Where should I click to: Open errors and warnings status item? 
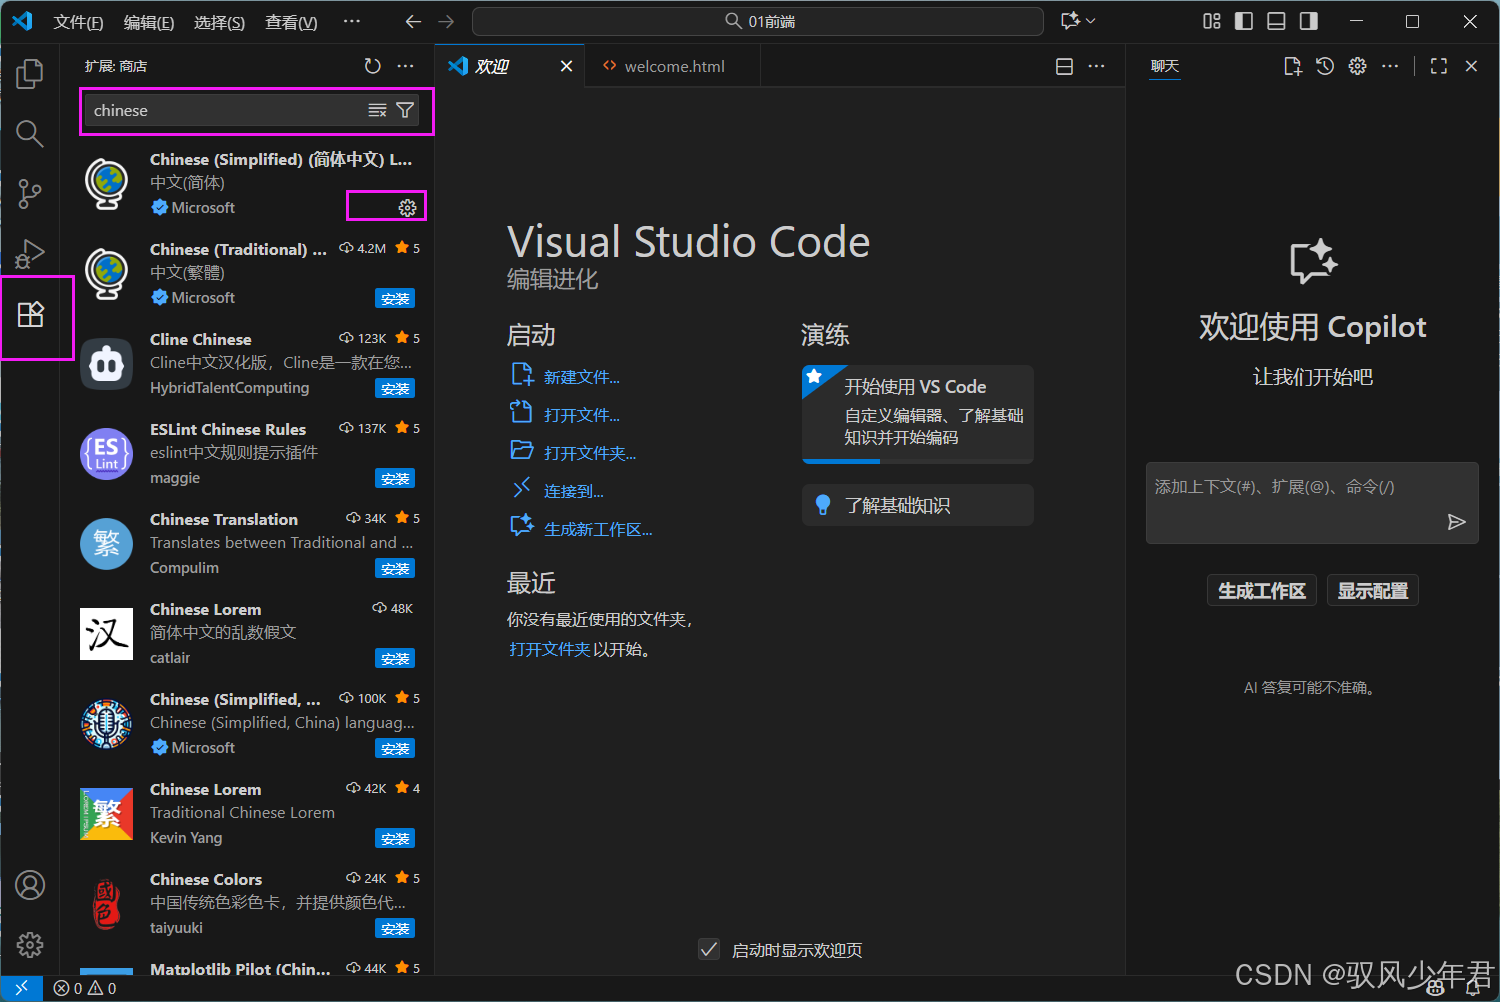click(x=85, y=988)
